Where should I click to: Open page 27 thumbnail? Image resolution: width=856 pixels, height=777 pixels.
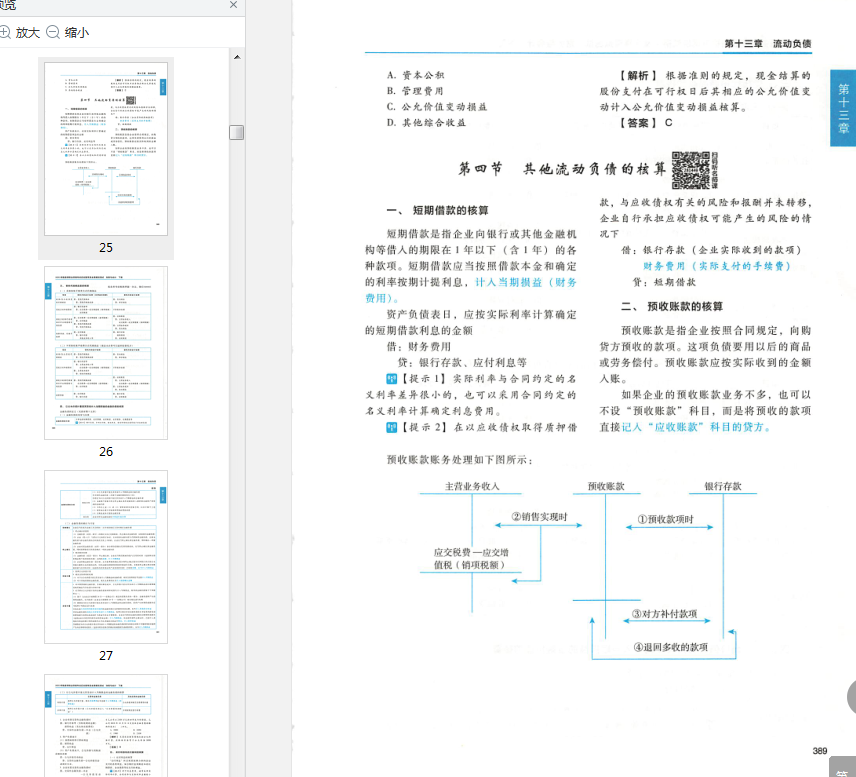coord(106,557)
